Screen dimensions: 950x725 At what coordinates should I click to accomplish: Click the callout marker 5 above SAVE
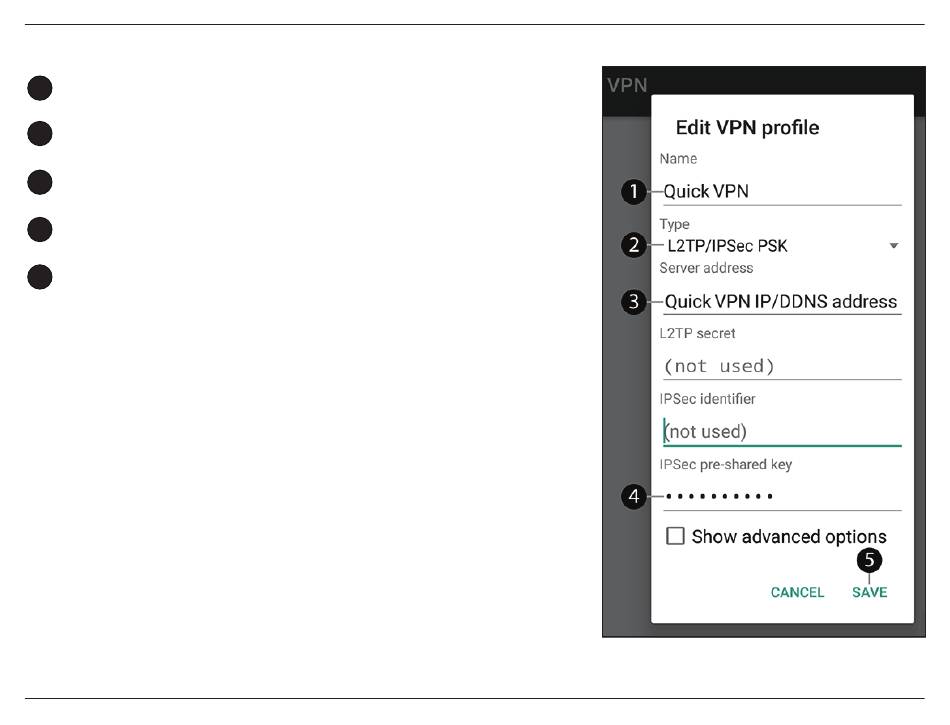click(869, 560)
